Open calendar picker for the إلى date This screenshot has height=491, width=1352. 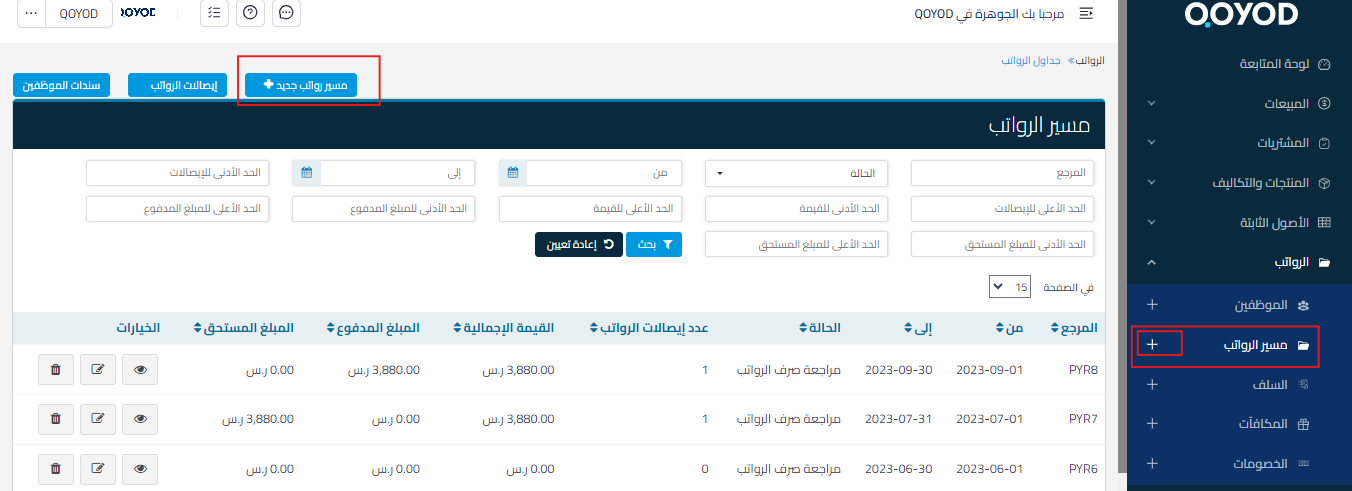click(307, 173)
